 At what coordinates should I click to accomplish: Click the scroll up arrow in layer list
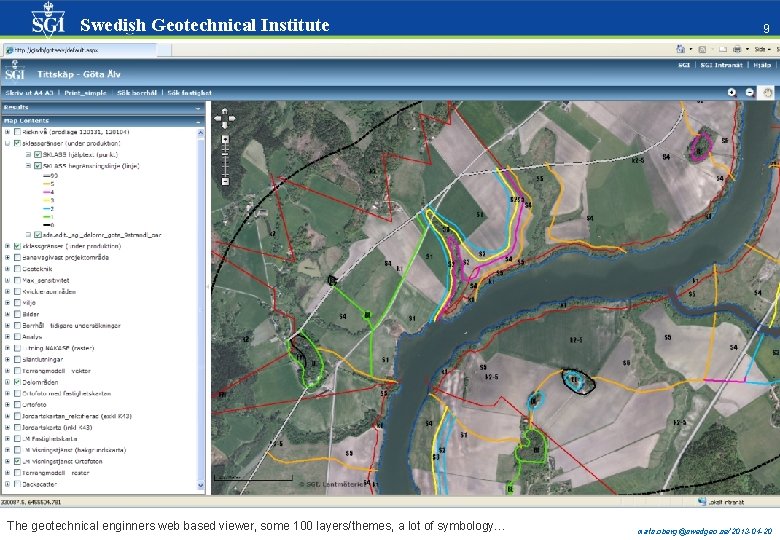pyautogui.click(x=200, y=133)
